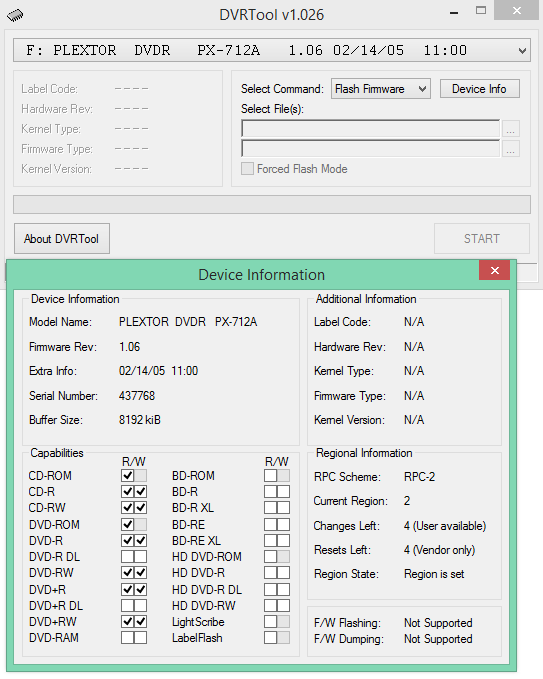
Task: Click the flashing progress bar
Action: 272,204
